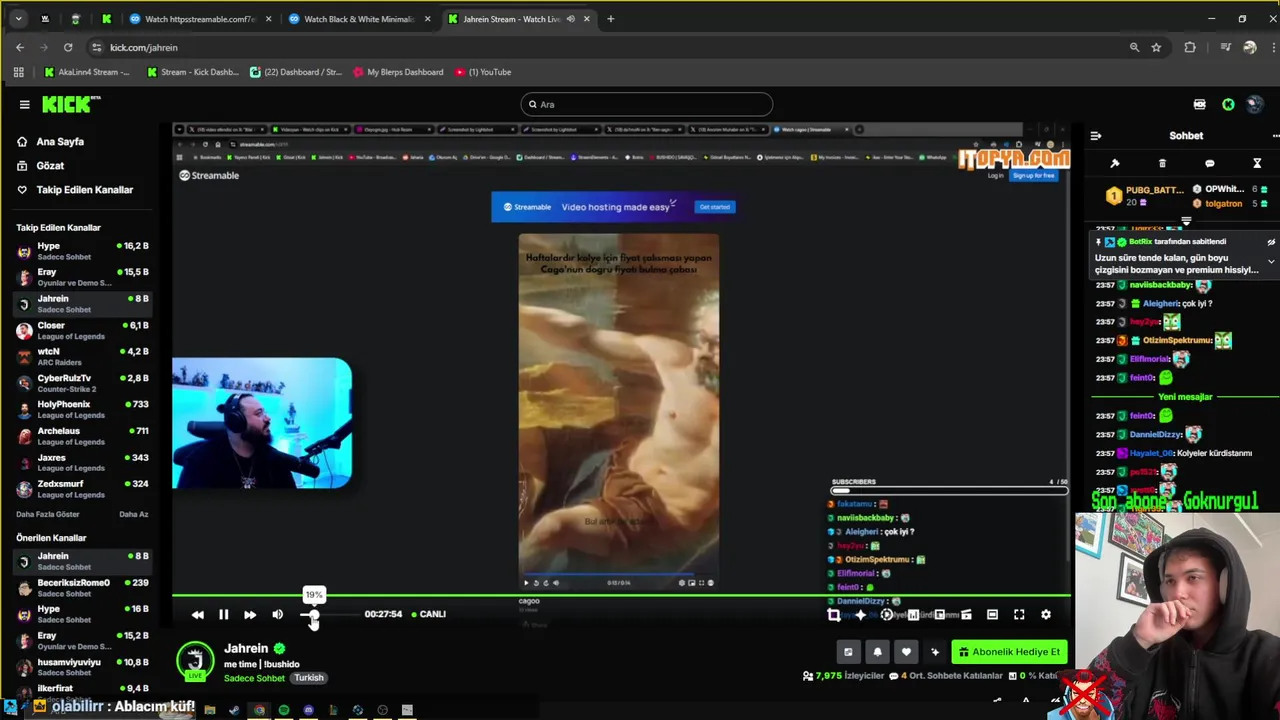Open the Kick wallet icon in header
1280x720 pixels.
pyautogui.click(x=1200, y=104)
